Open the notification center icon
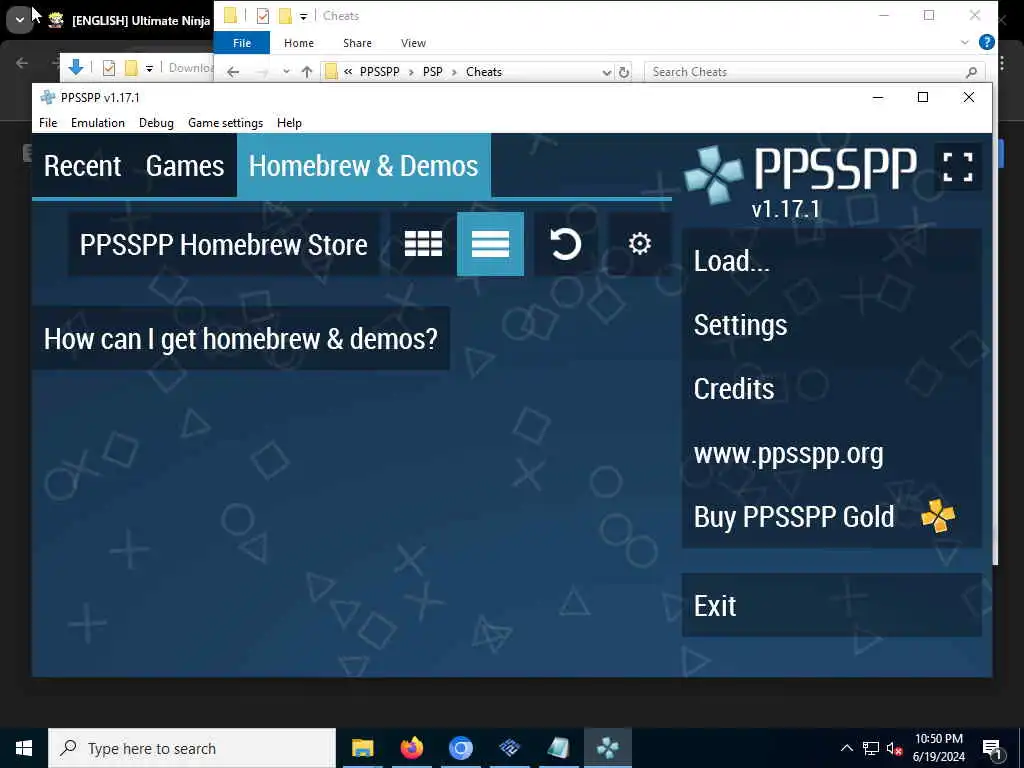The height and width of the screenshot is (768, 1024). click(x=992, y=748)
